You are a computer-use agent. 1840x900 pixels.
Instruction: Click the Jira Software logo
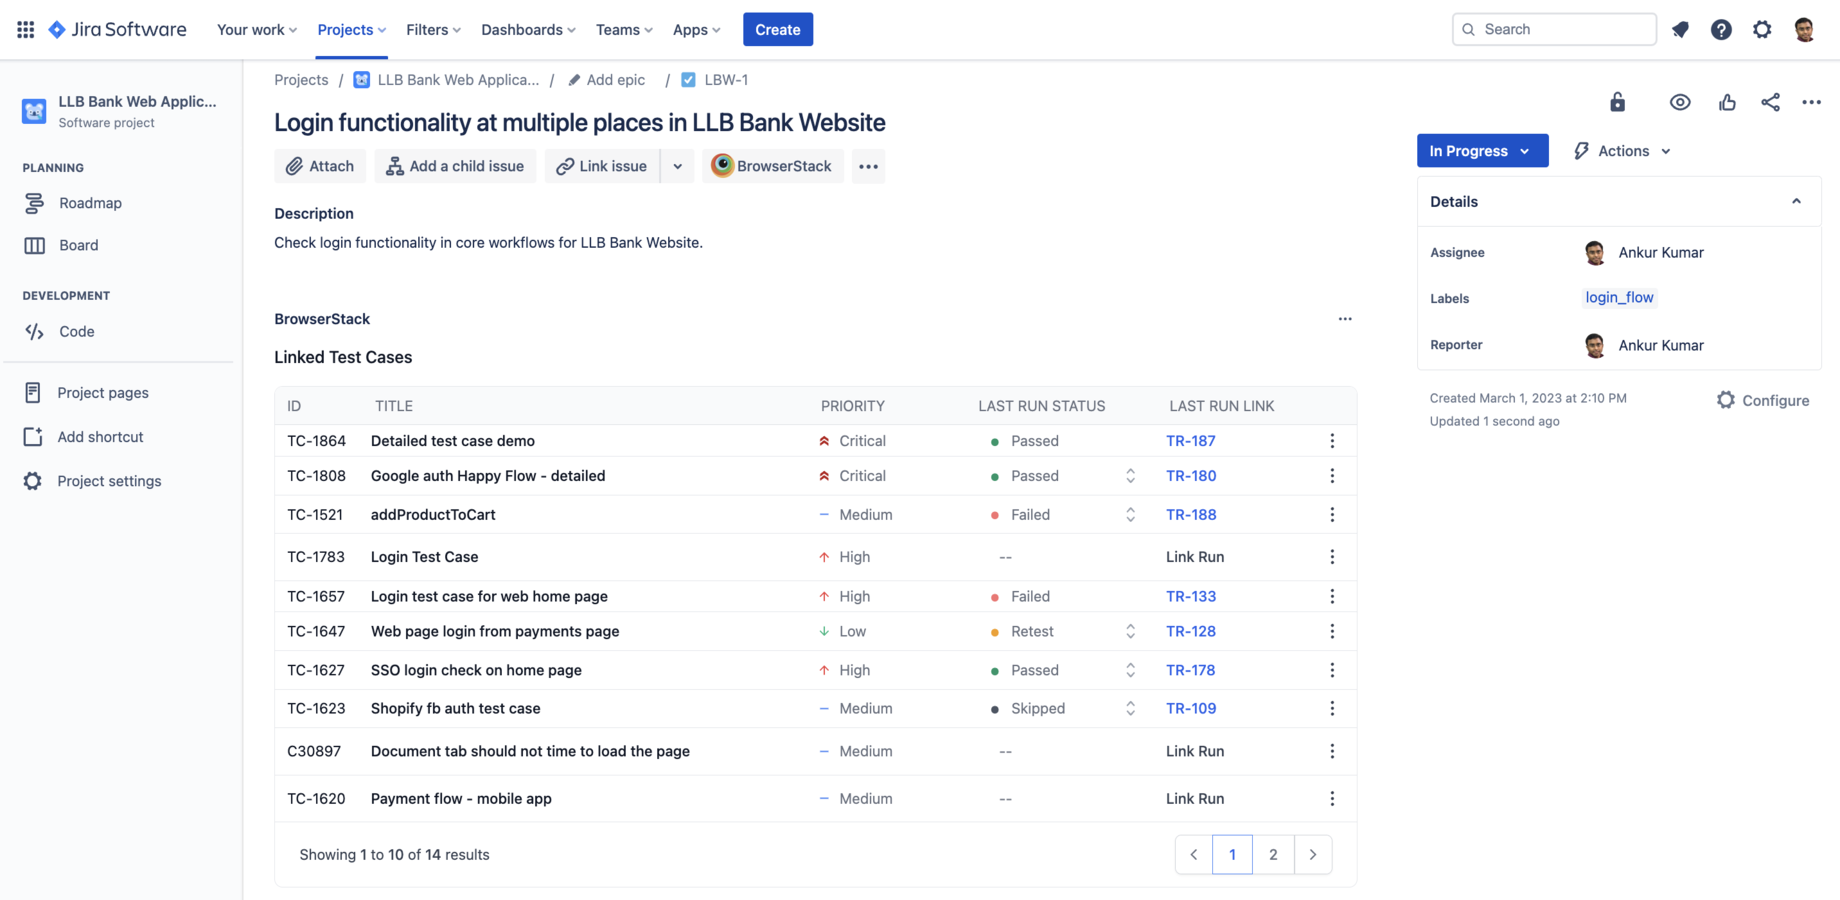(117, 29)
